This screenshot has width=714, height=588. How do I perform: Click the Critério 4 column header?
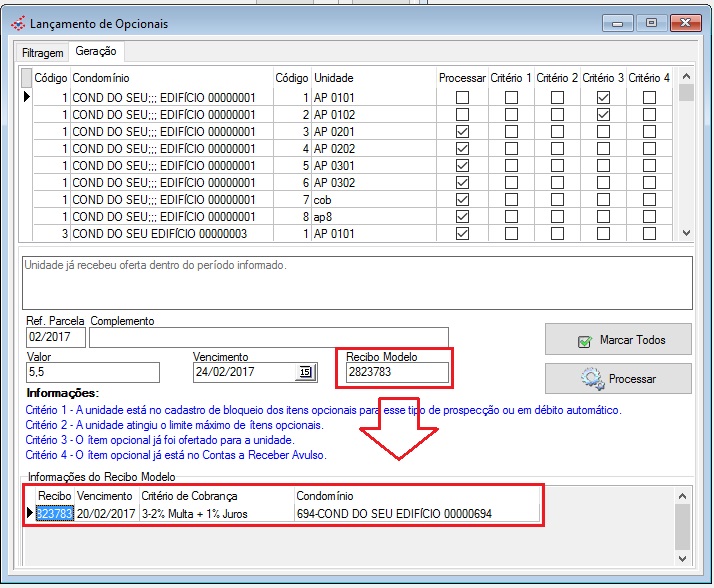click(x=649, y=78)
